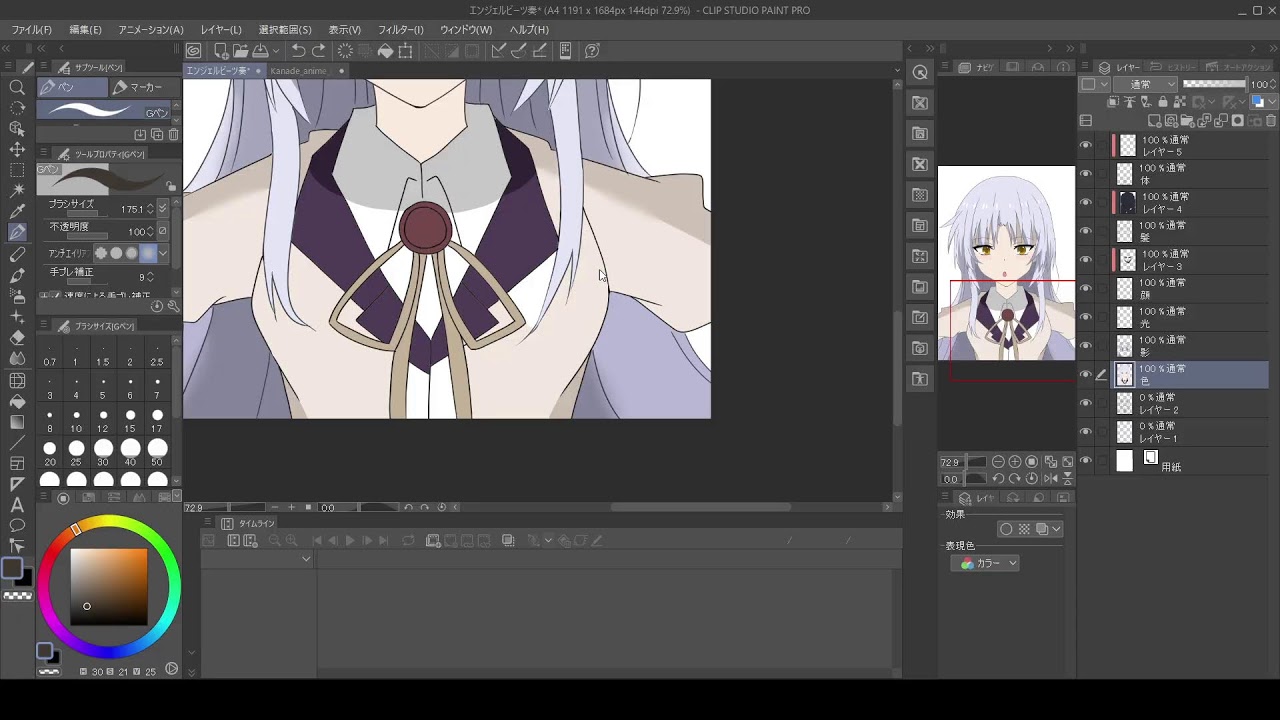Click the Navigator preview thumbnail
This screenshot has width=1280, height=720.
(1006, 262)
